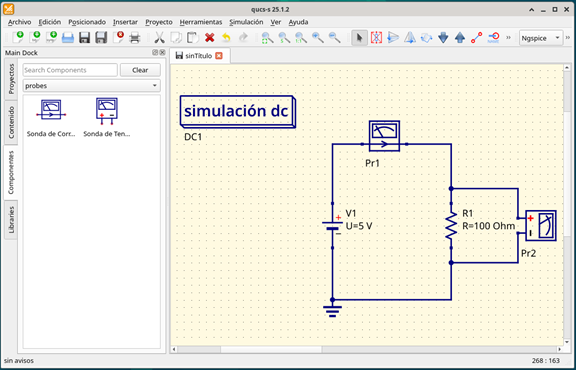576x370 pixels.
Task: Redo the last undone action
Action: point(243,37)
